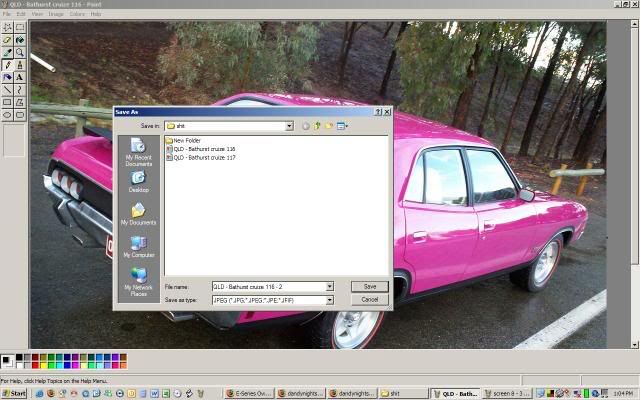Viewport: 640px width, 400px height.
Task: Switch to the E-Series Ov... taskbar window
Action: point(249,393)
